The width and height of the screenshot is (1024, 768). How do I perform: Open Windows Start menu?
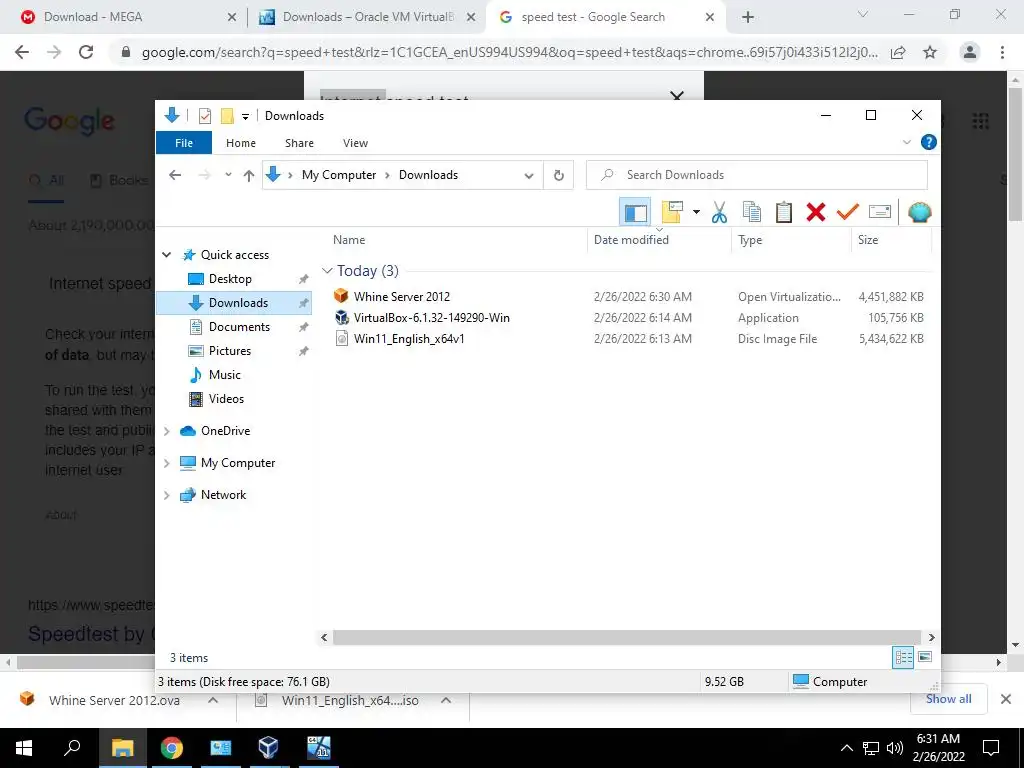pos(24,748)
